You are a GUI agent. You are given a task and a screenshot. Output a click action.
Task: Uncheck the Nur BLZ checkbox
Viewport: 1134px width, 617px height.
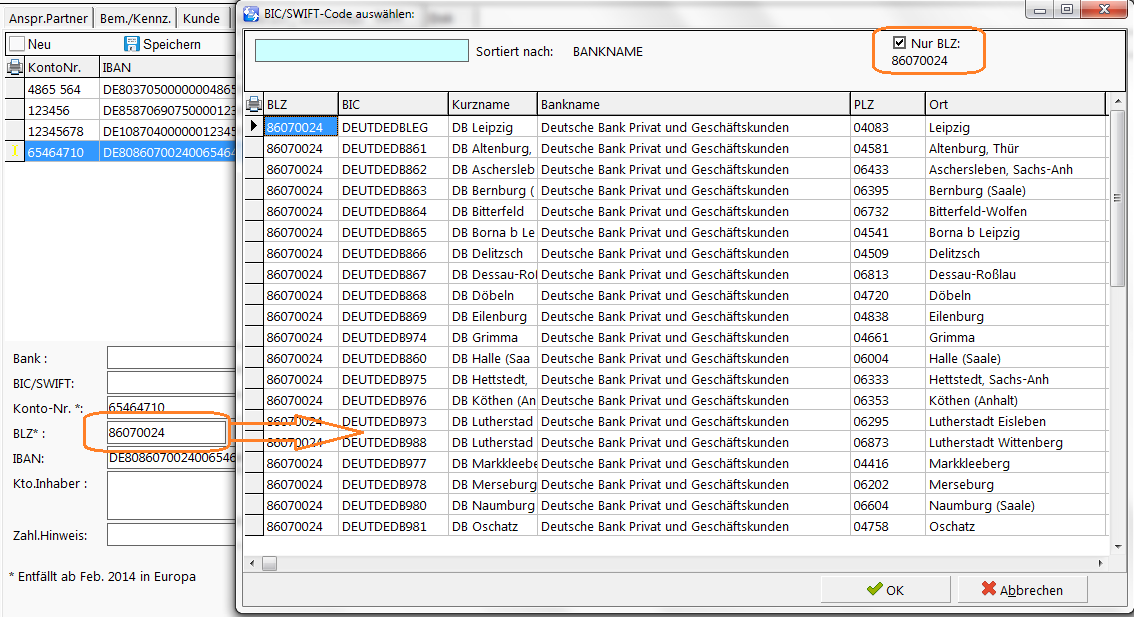click(x=899, y=43)
